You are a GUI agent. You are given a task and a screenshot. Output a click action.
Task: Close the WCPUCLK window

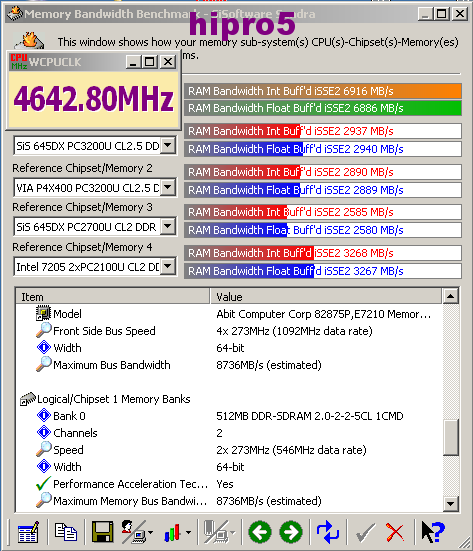(168, 62)
